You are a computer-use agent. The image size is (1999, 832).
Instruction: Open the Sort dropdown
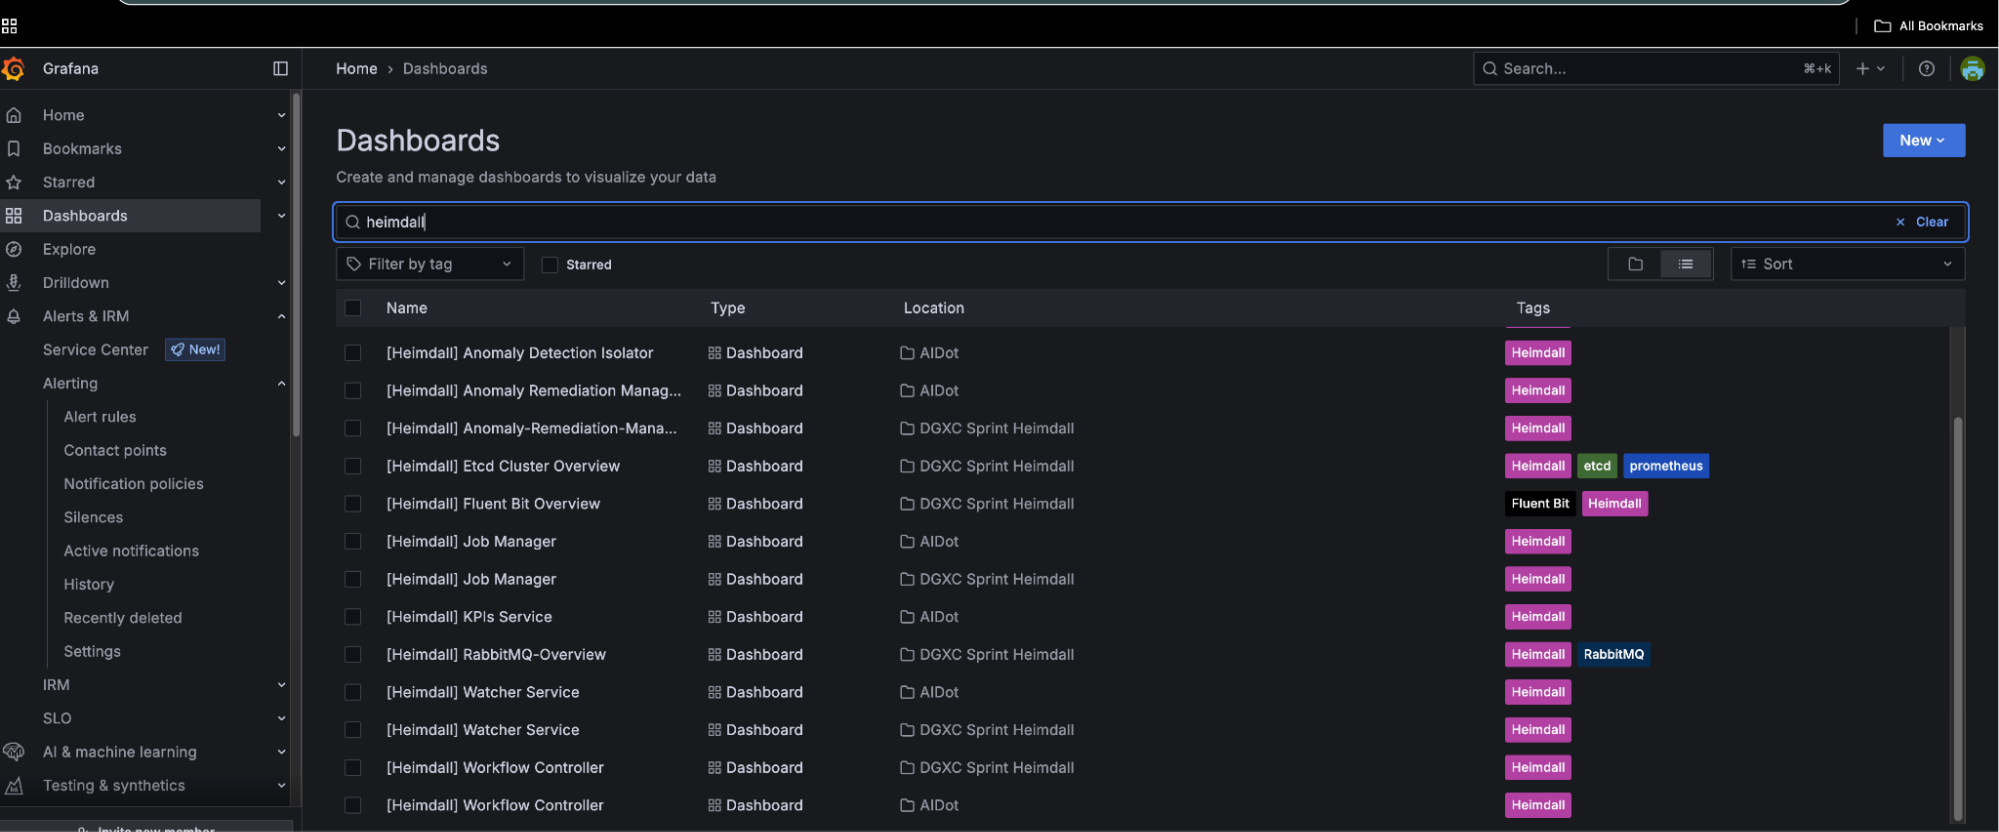click(x=1846, y=264)
